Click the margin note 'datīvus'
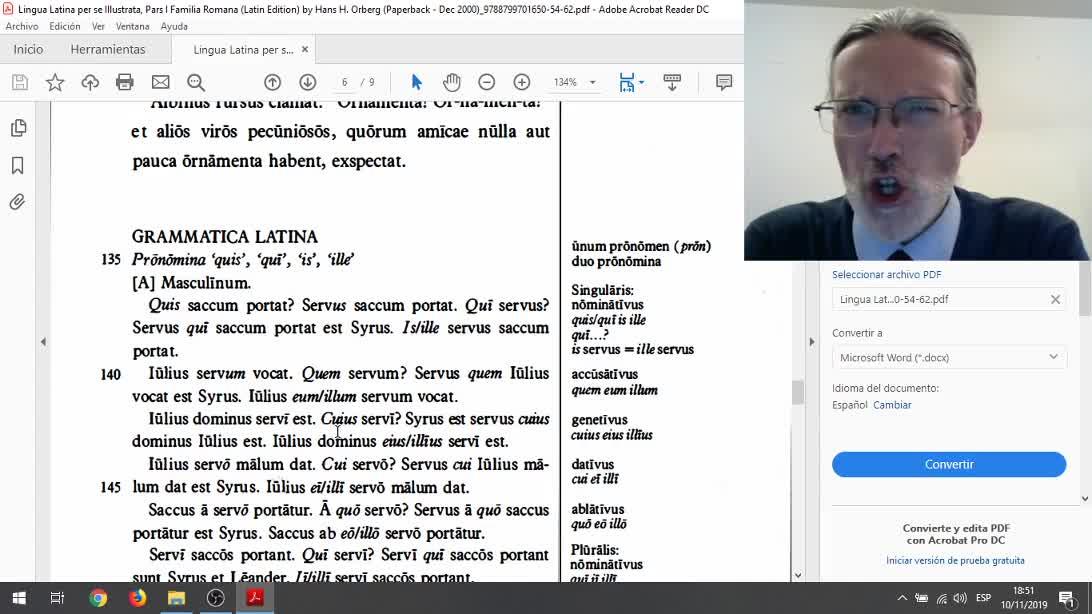This screenshot has height=614, width=1092. (593, 464)
